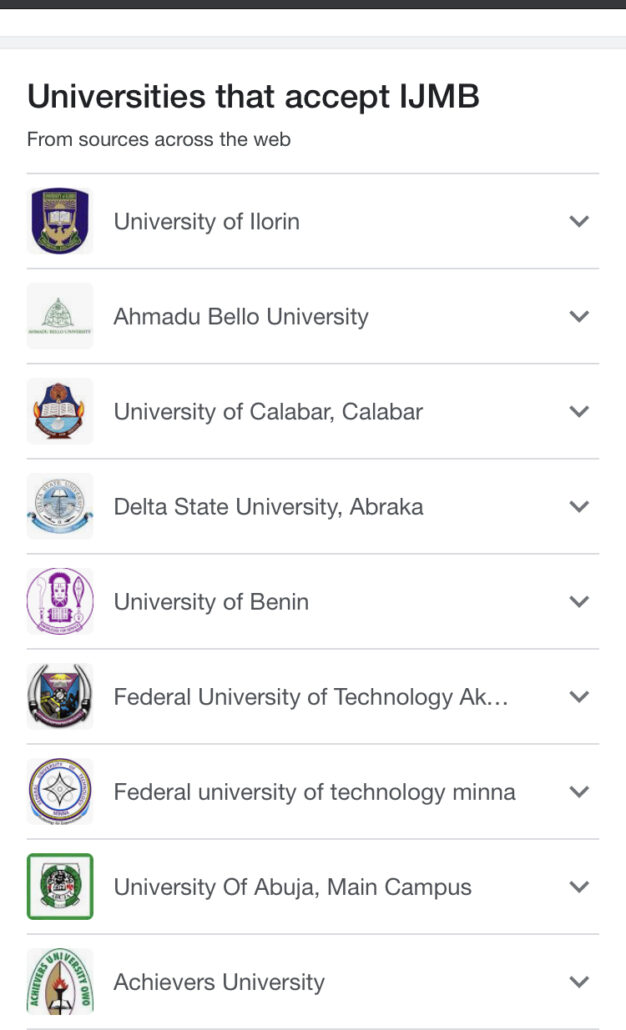Click the Delta State University logo

pos(60,506)
